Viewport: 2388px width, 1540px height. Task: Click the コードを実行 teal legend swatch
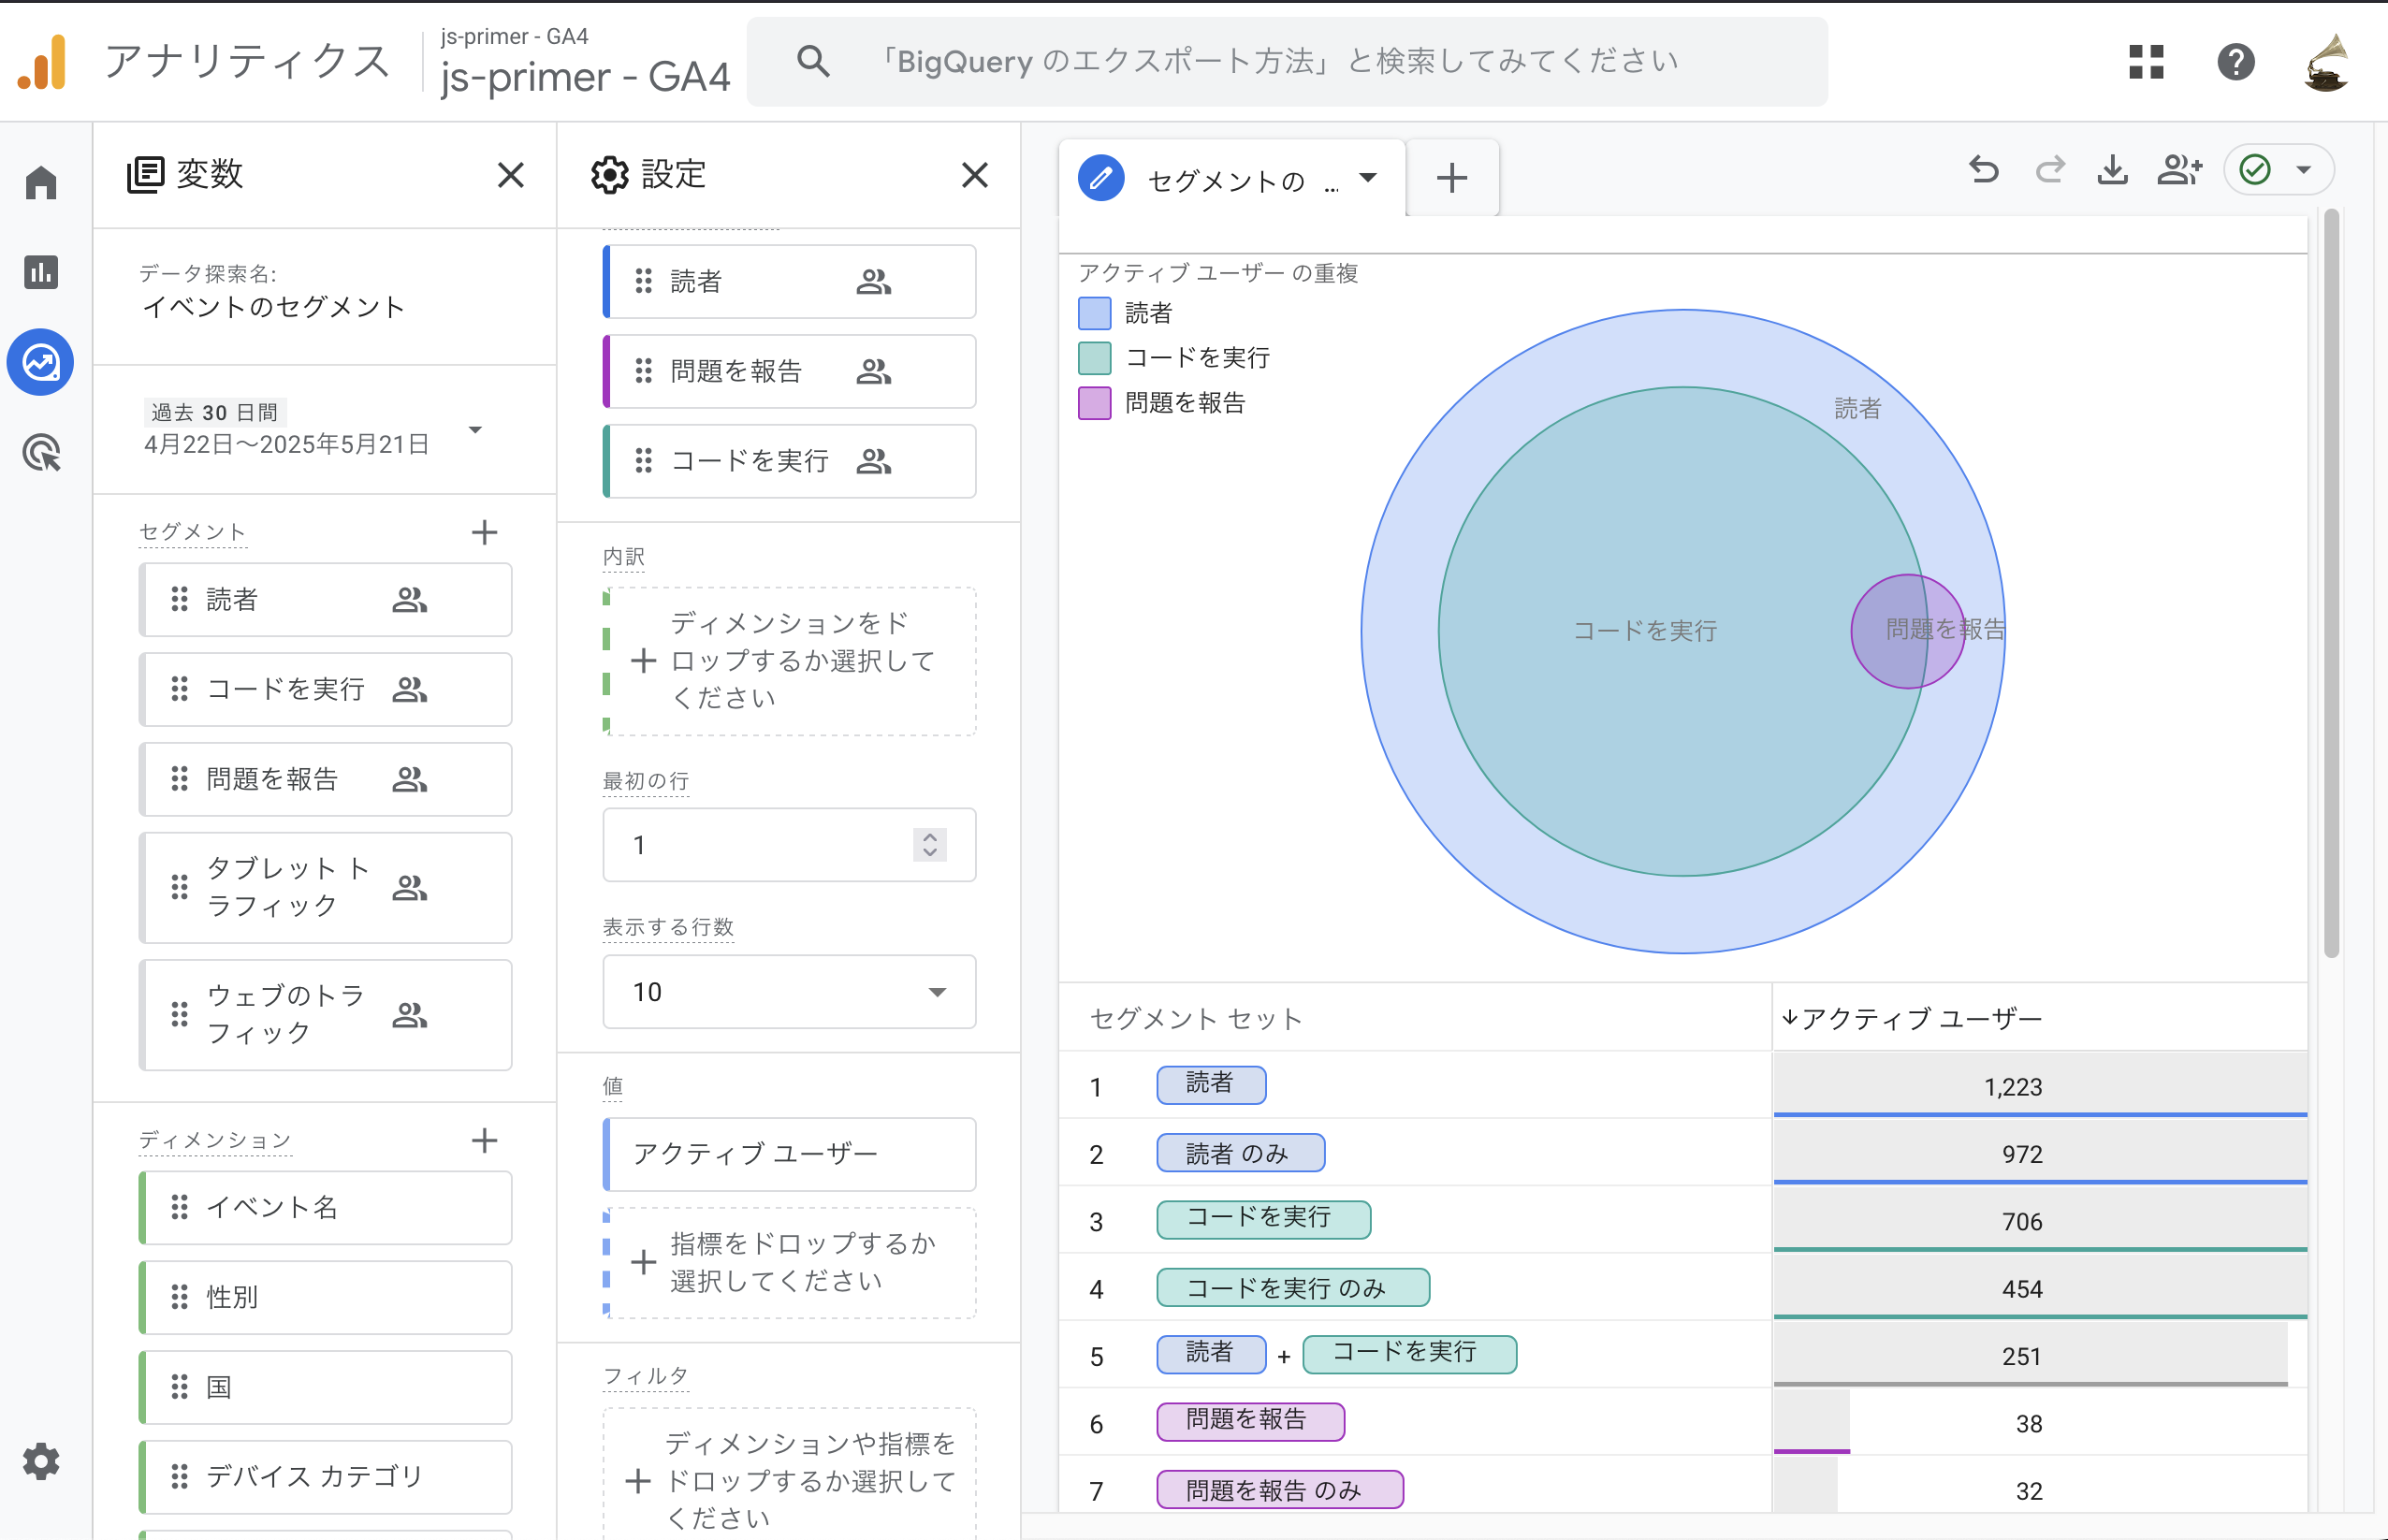pos(1095,358)
